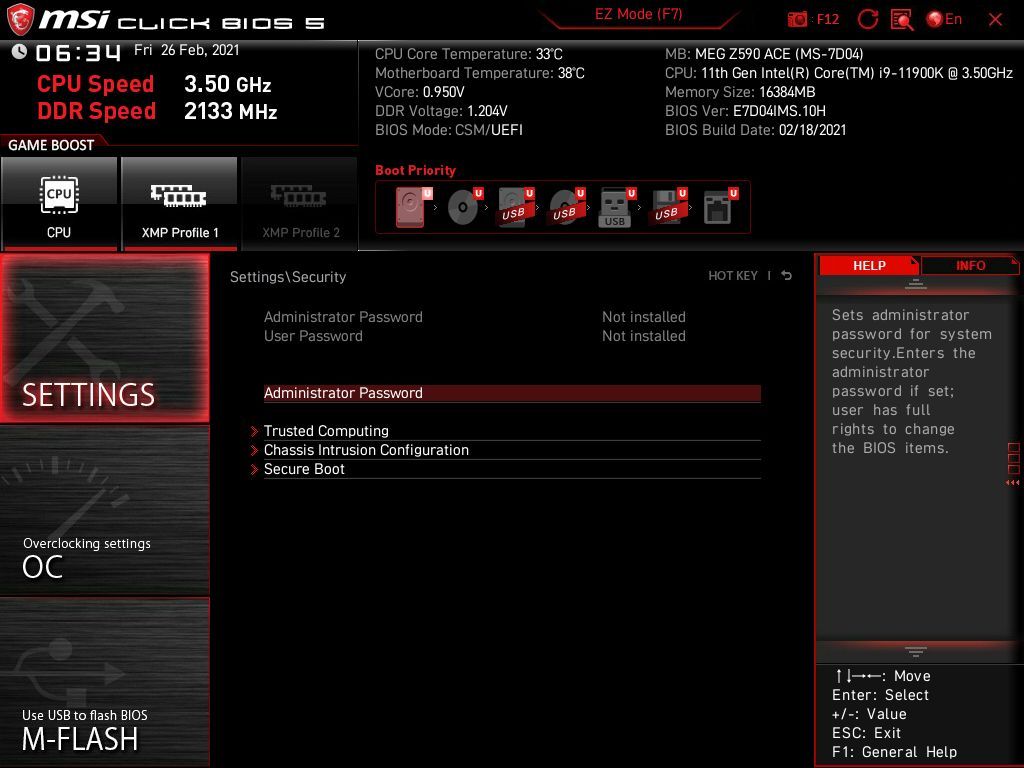This screenshot has width=1024, height=768.
Task: Switch to the HELP tab
Action: click(869, 266)
